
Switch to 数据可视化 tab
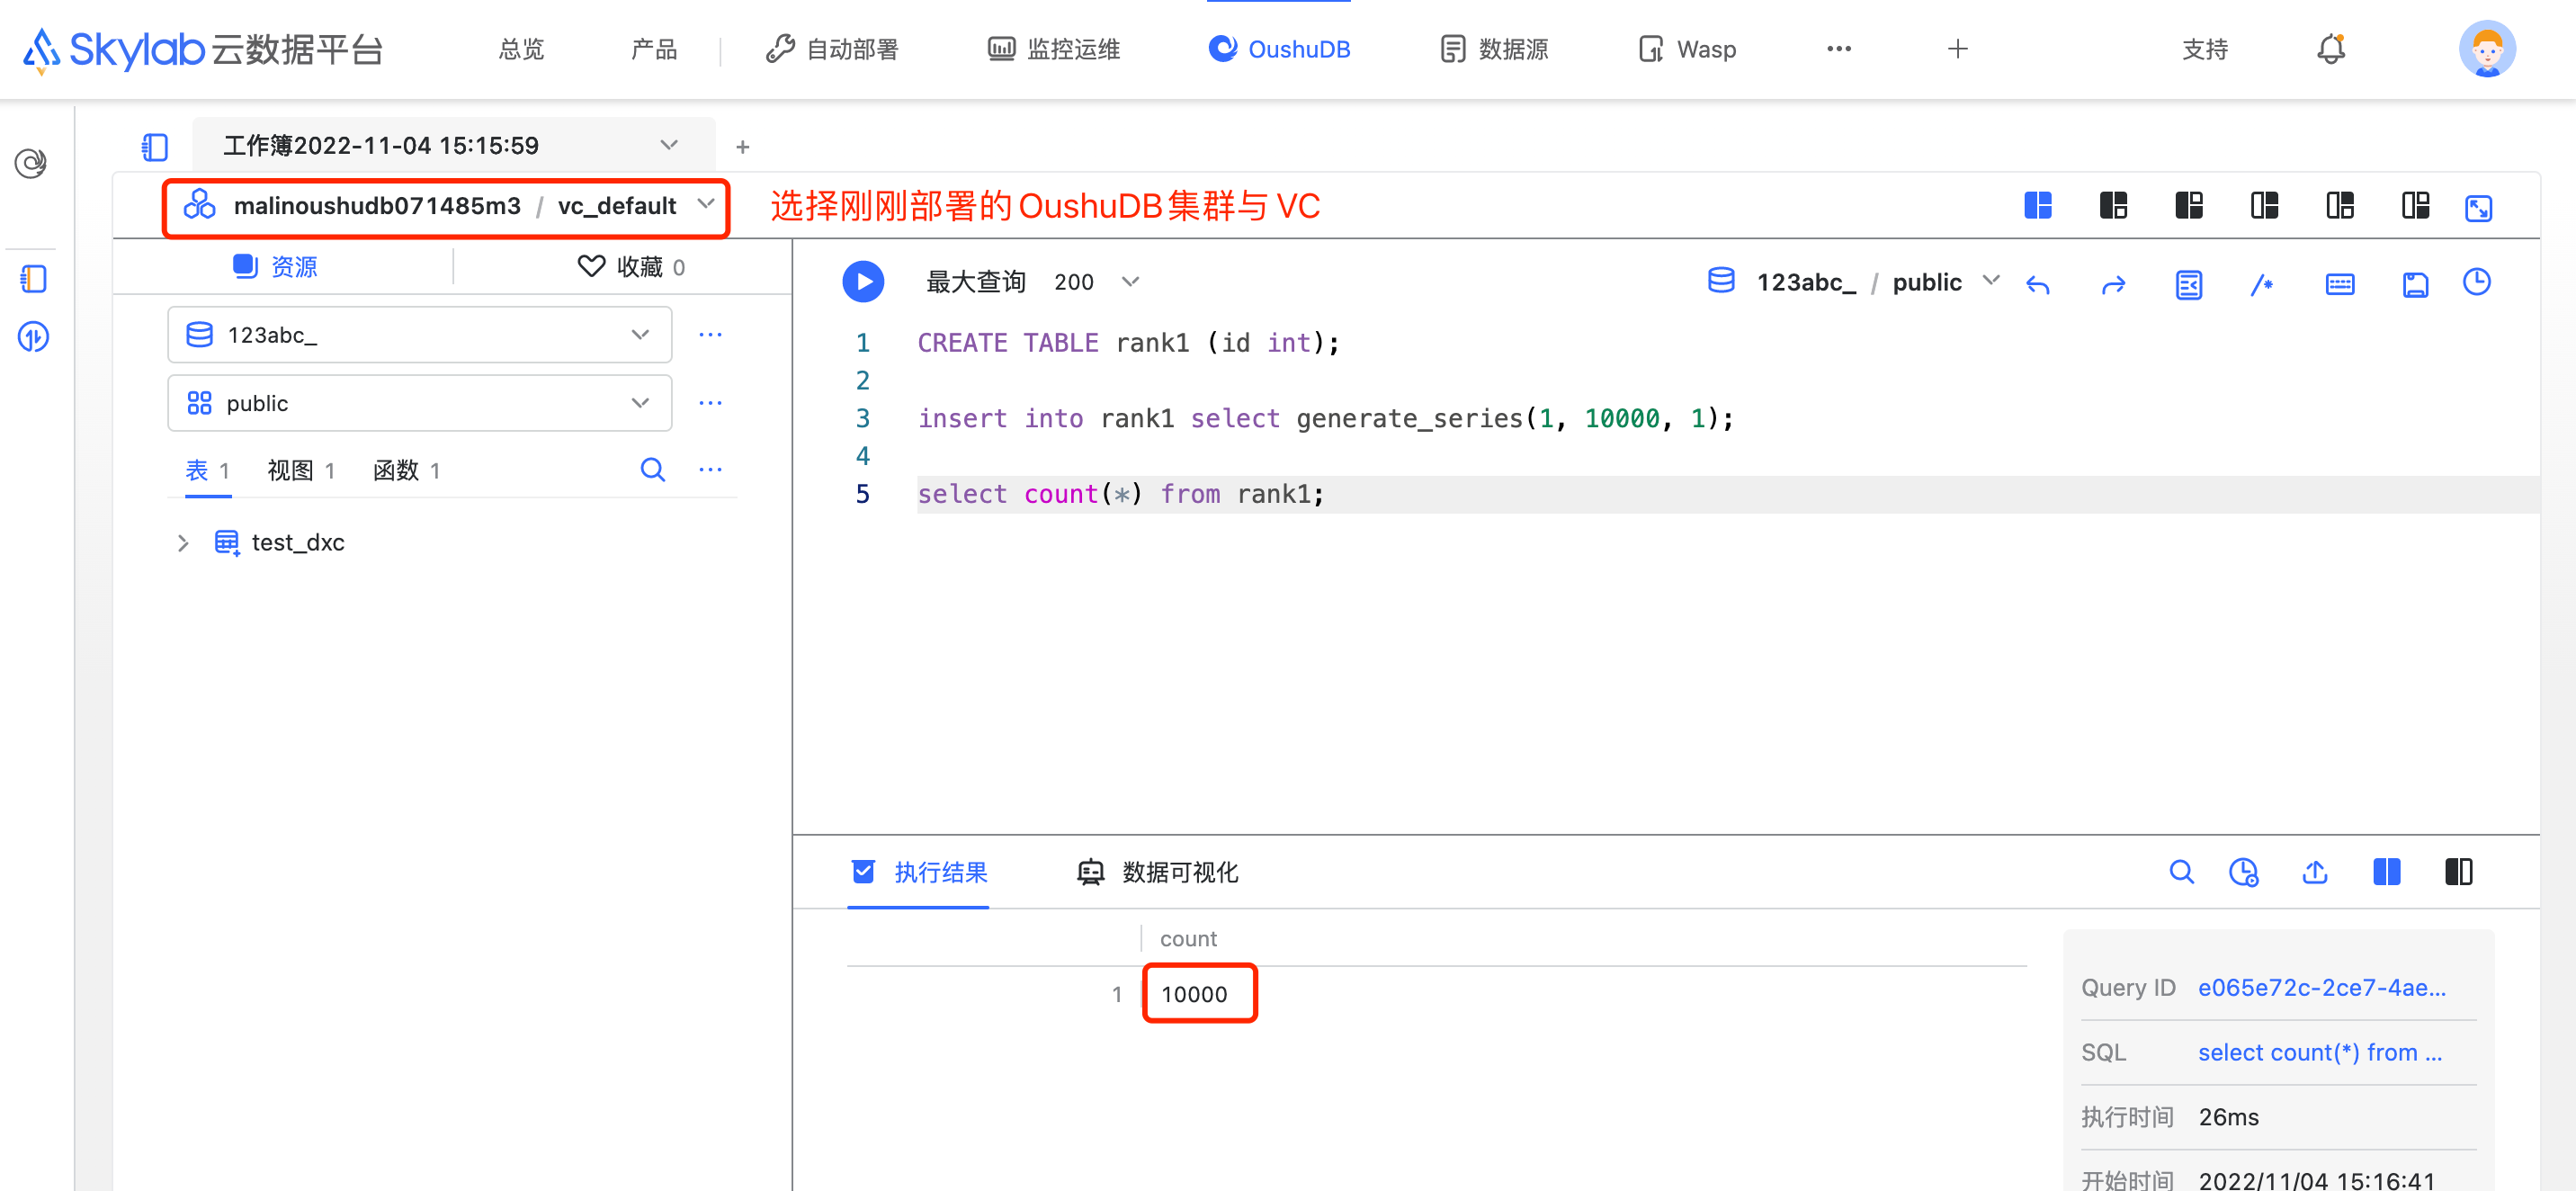1157,872
